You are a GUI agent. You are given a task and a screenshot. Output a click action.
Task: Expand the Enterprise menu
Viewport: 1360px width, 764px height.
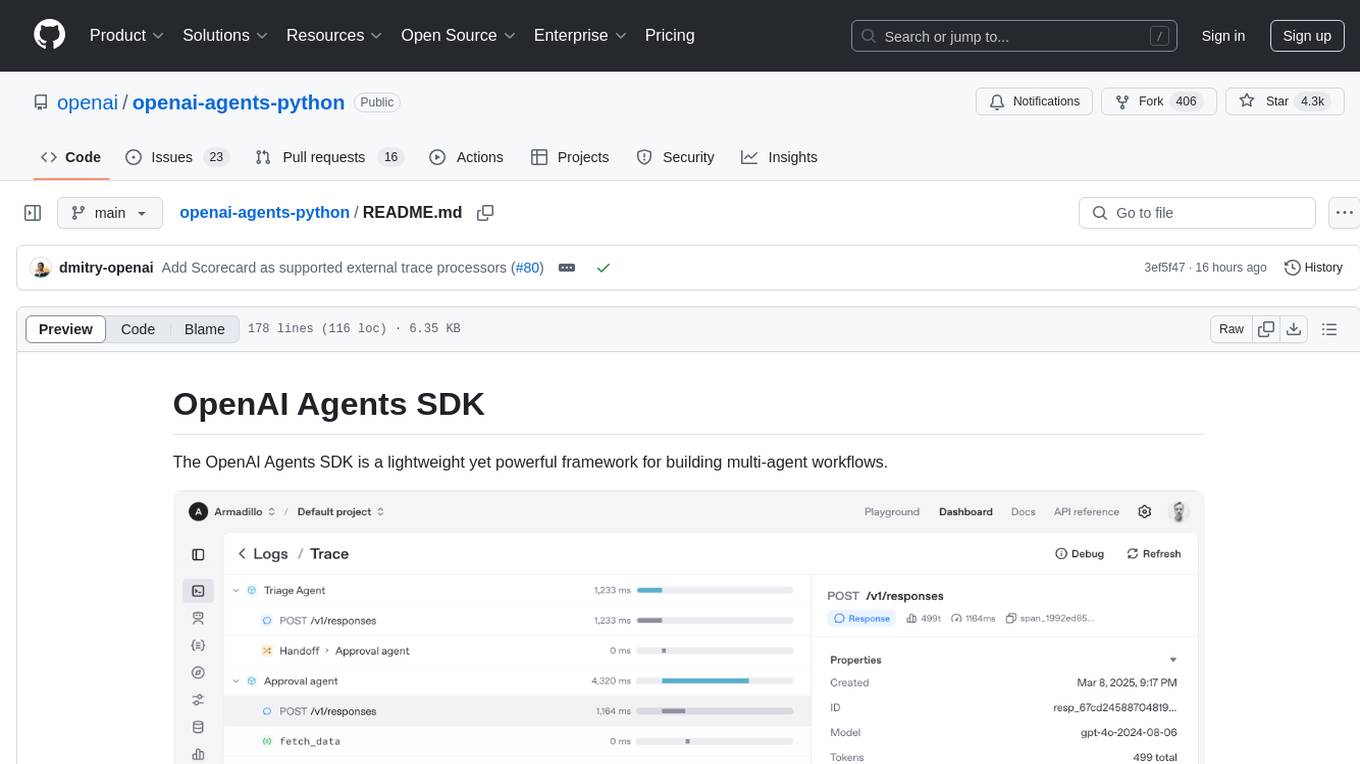point(580,35)
